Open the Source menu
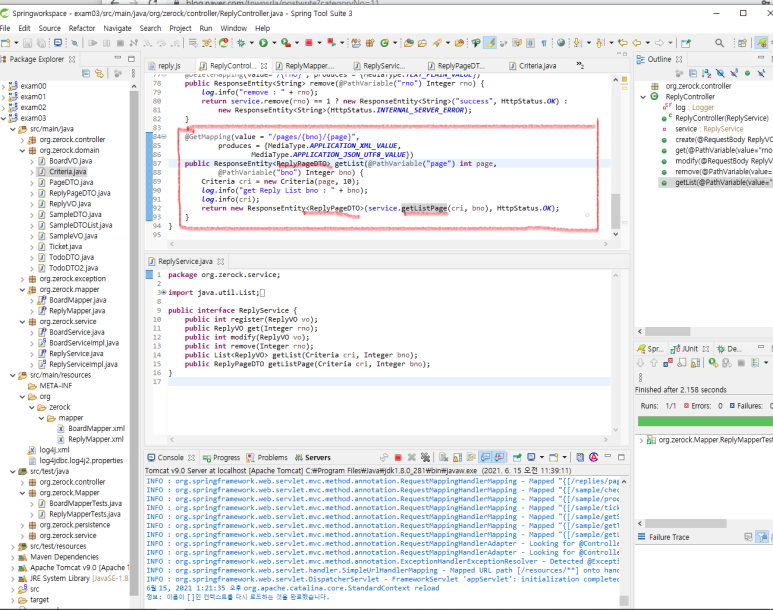Screen dimensions: 773x610 click(49, 28)
